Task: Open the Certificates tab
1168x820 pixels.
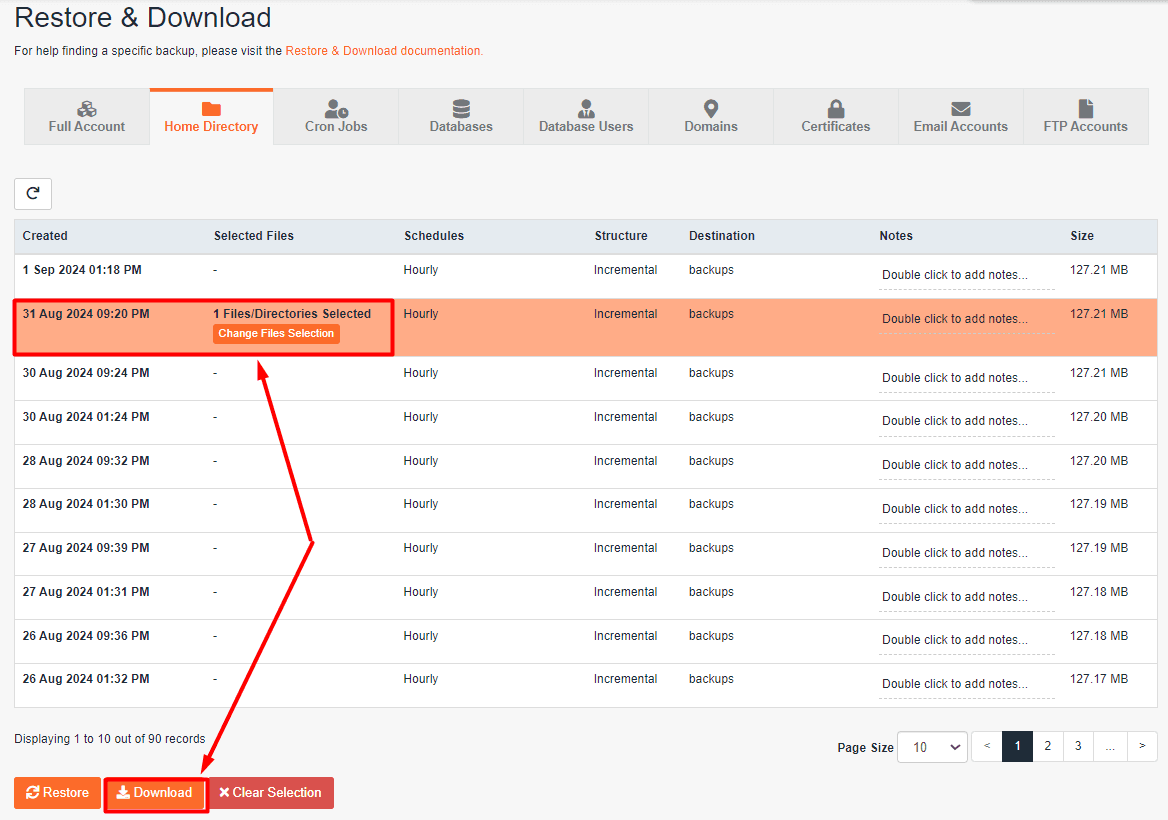Action: coord(836,116)
